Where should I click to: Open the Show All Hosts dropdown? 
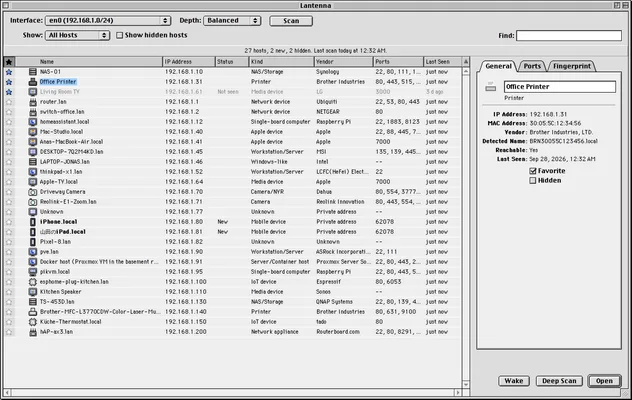pos(77,35)
